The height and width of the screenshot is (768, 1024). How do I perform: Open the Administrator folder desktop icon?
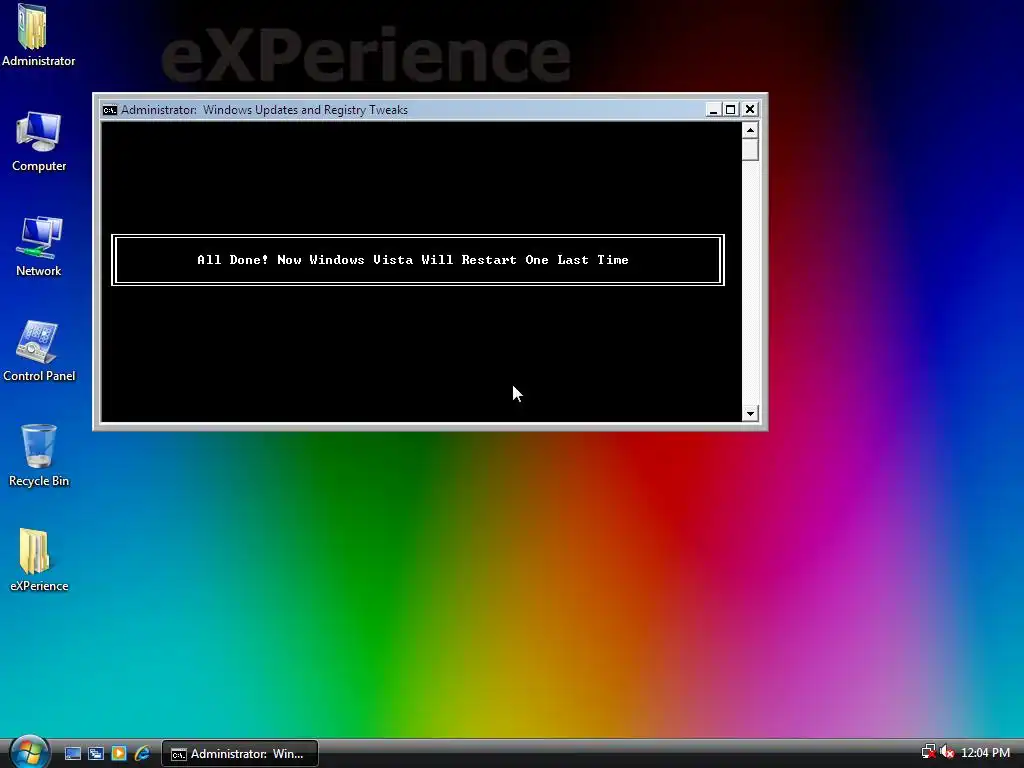click(x=38, y=36)
